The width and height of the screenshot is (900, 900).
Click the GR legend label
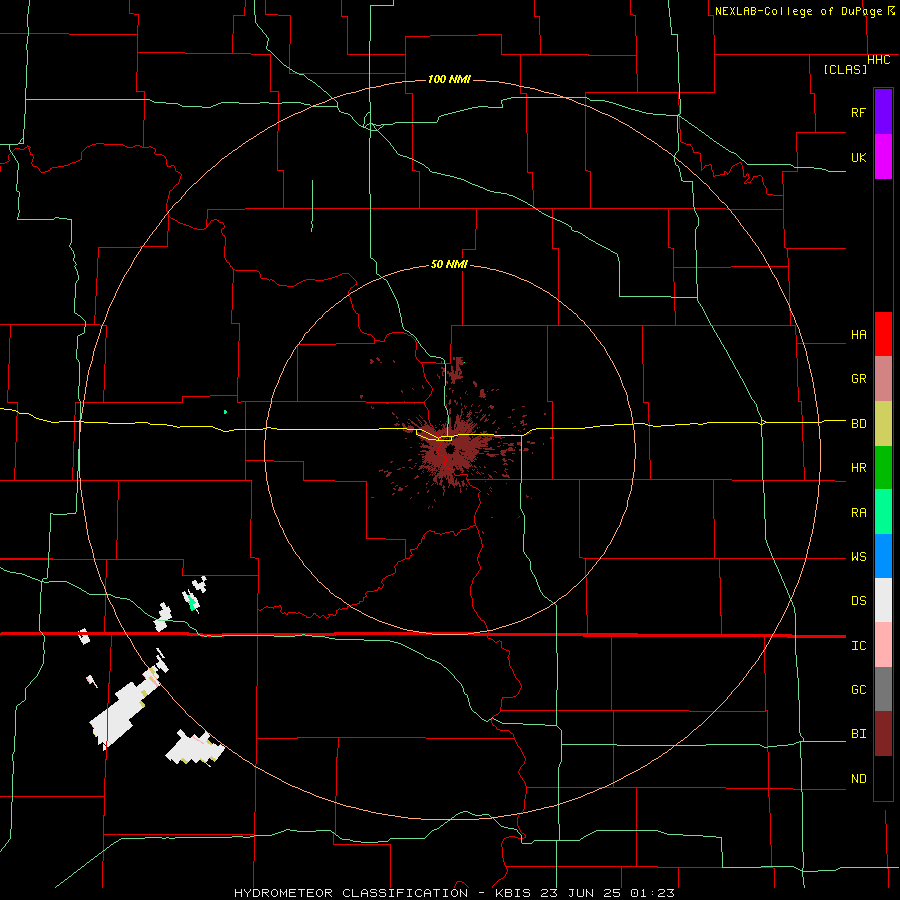tap(858, 379)
